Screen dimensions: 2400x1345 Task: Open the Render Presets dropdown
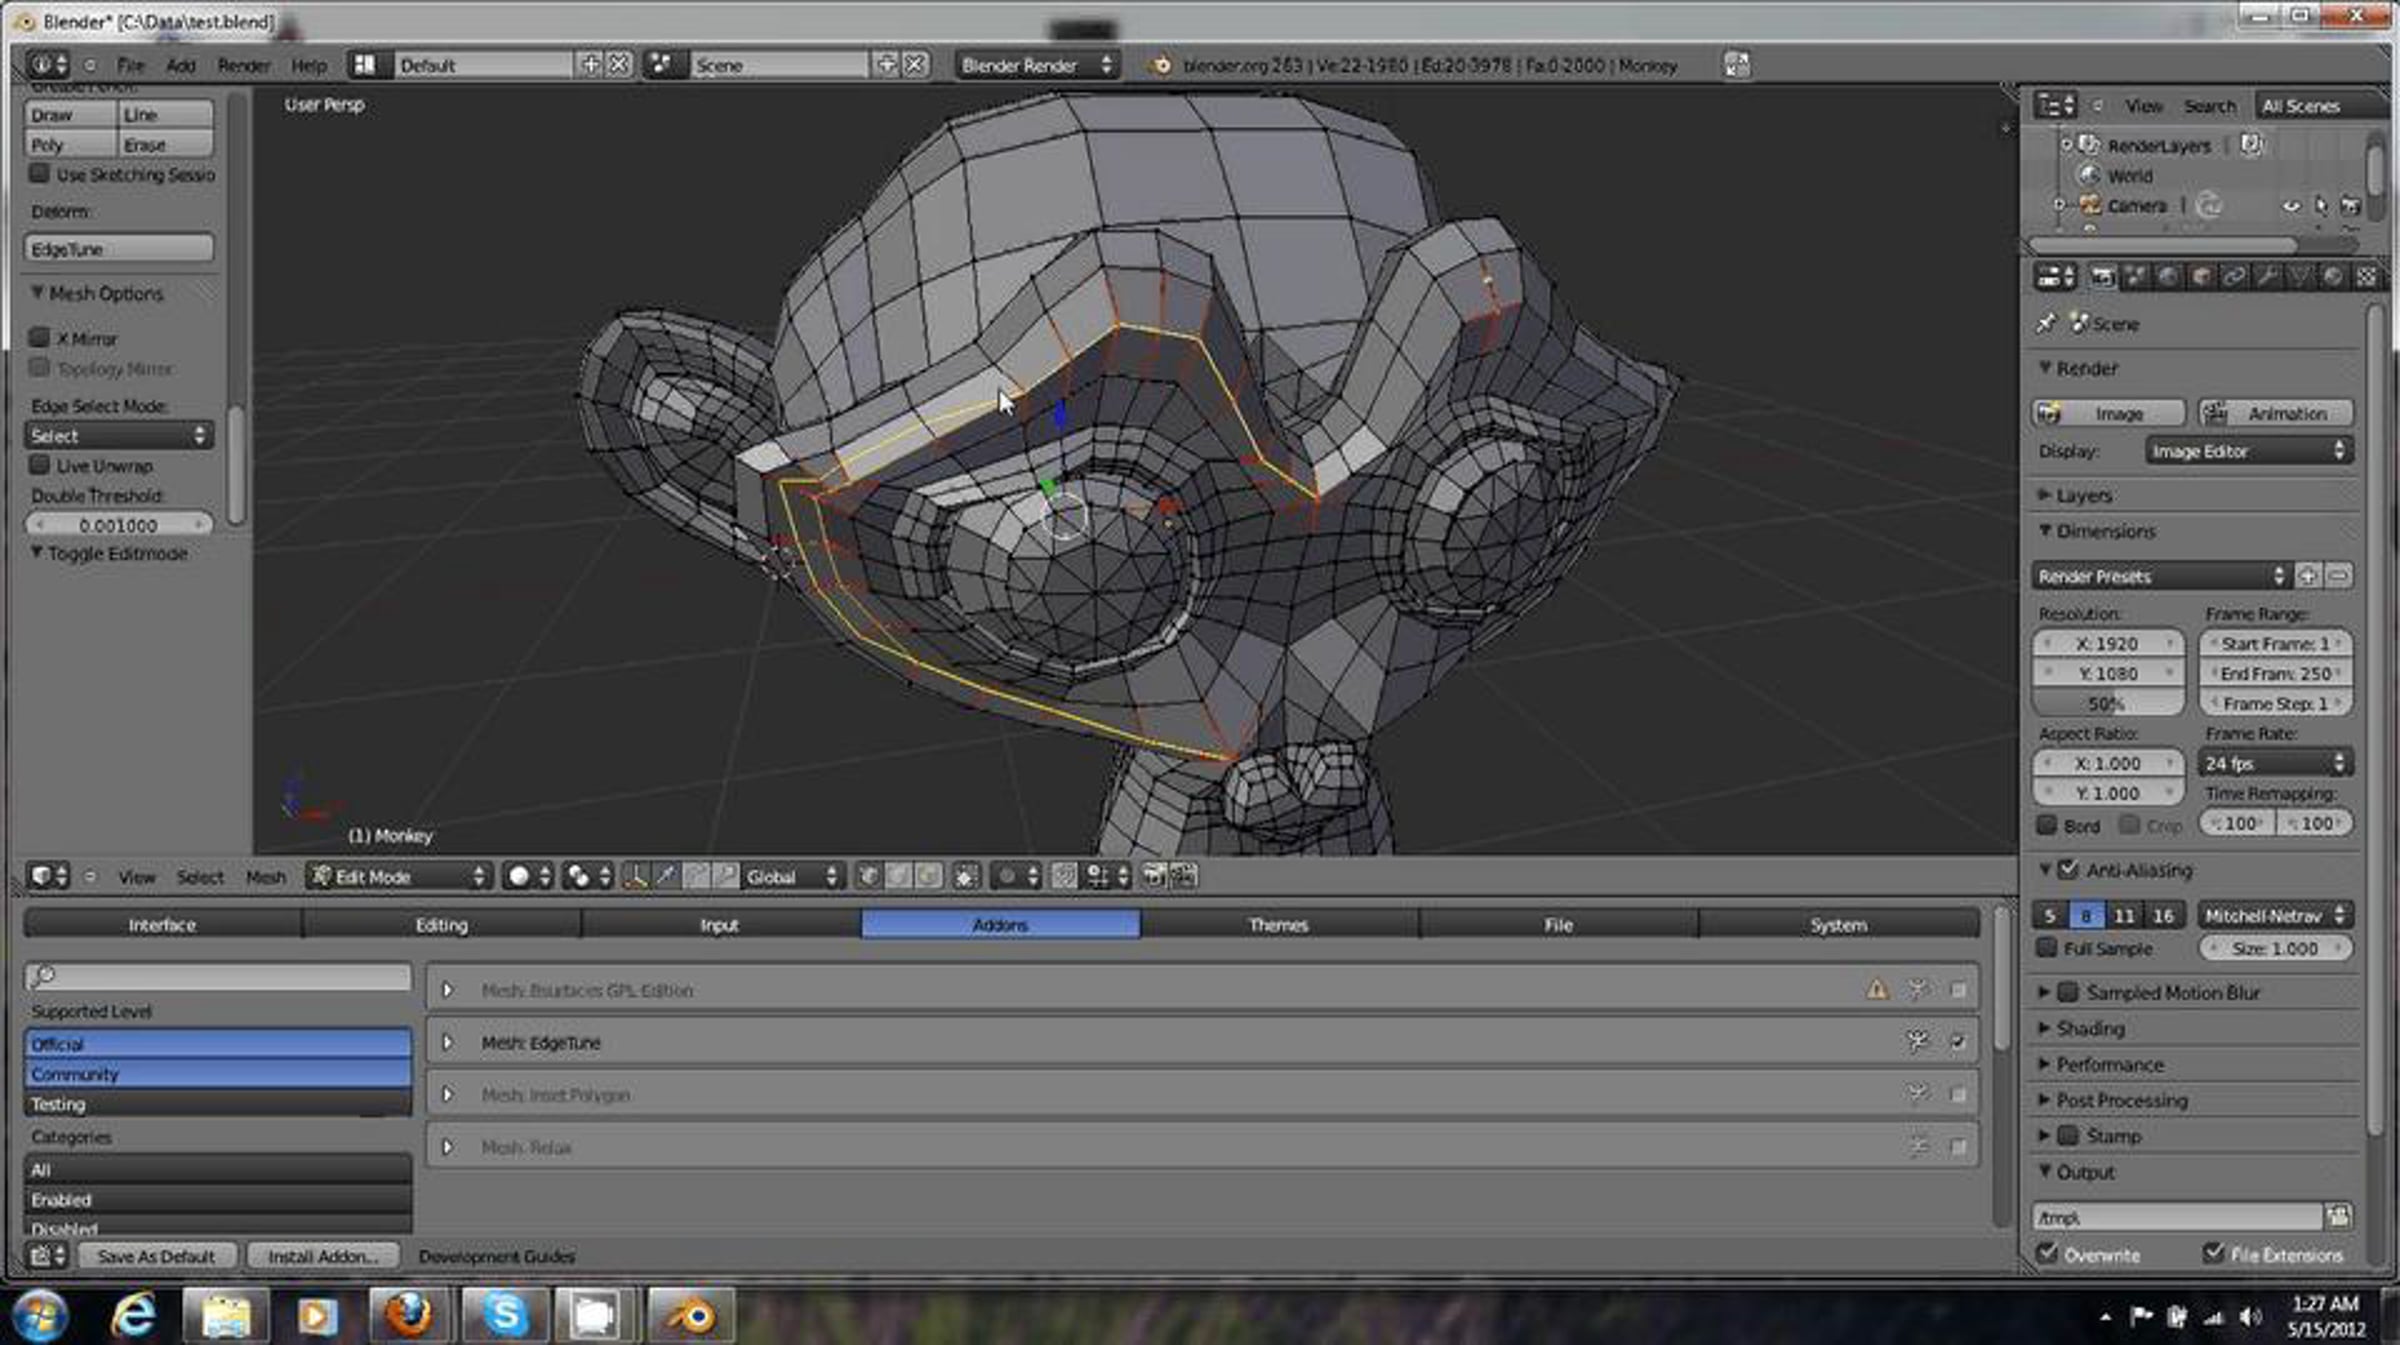(2161, 576)
